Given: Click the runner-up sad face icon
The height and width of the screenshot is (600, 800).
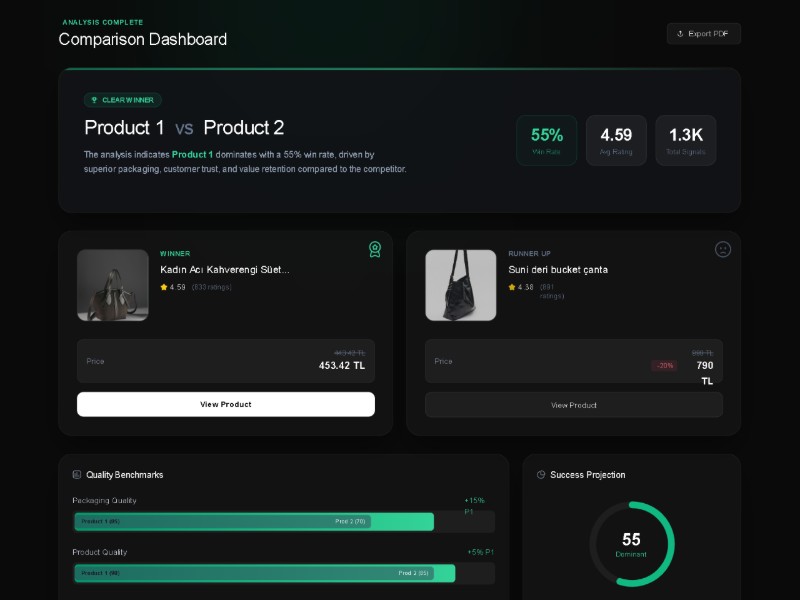Looking at the screenshot, I should (723, 249).
